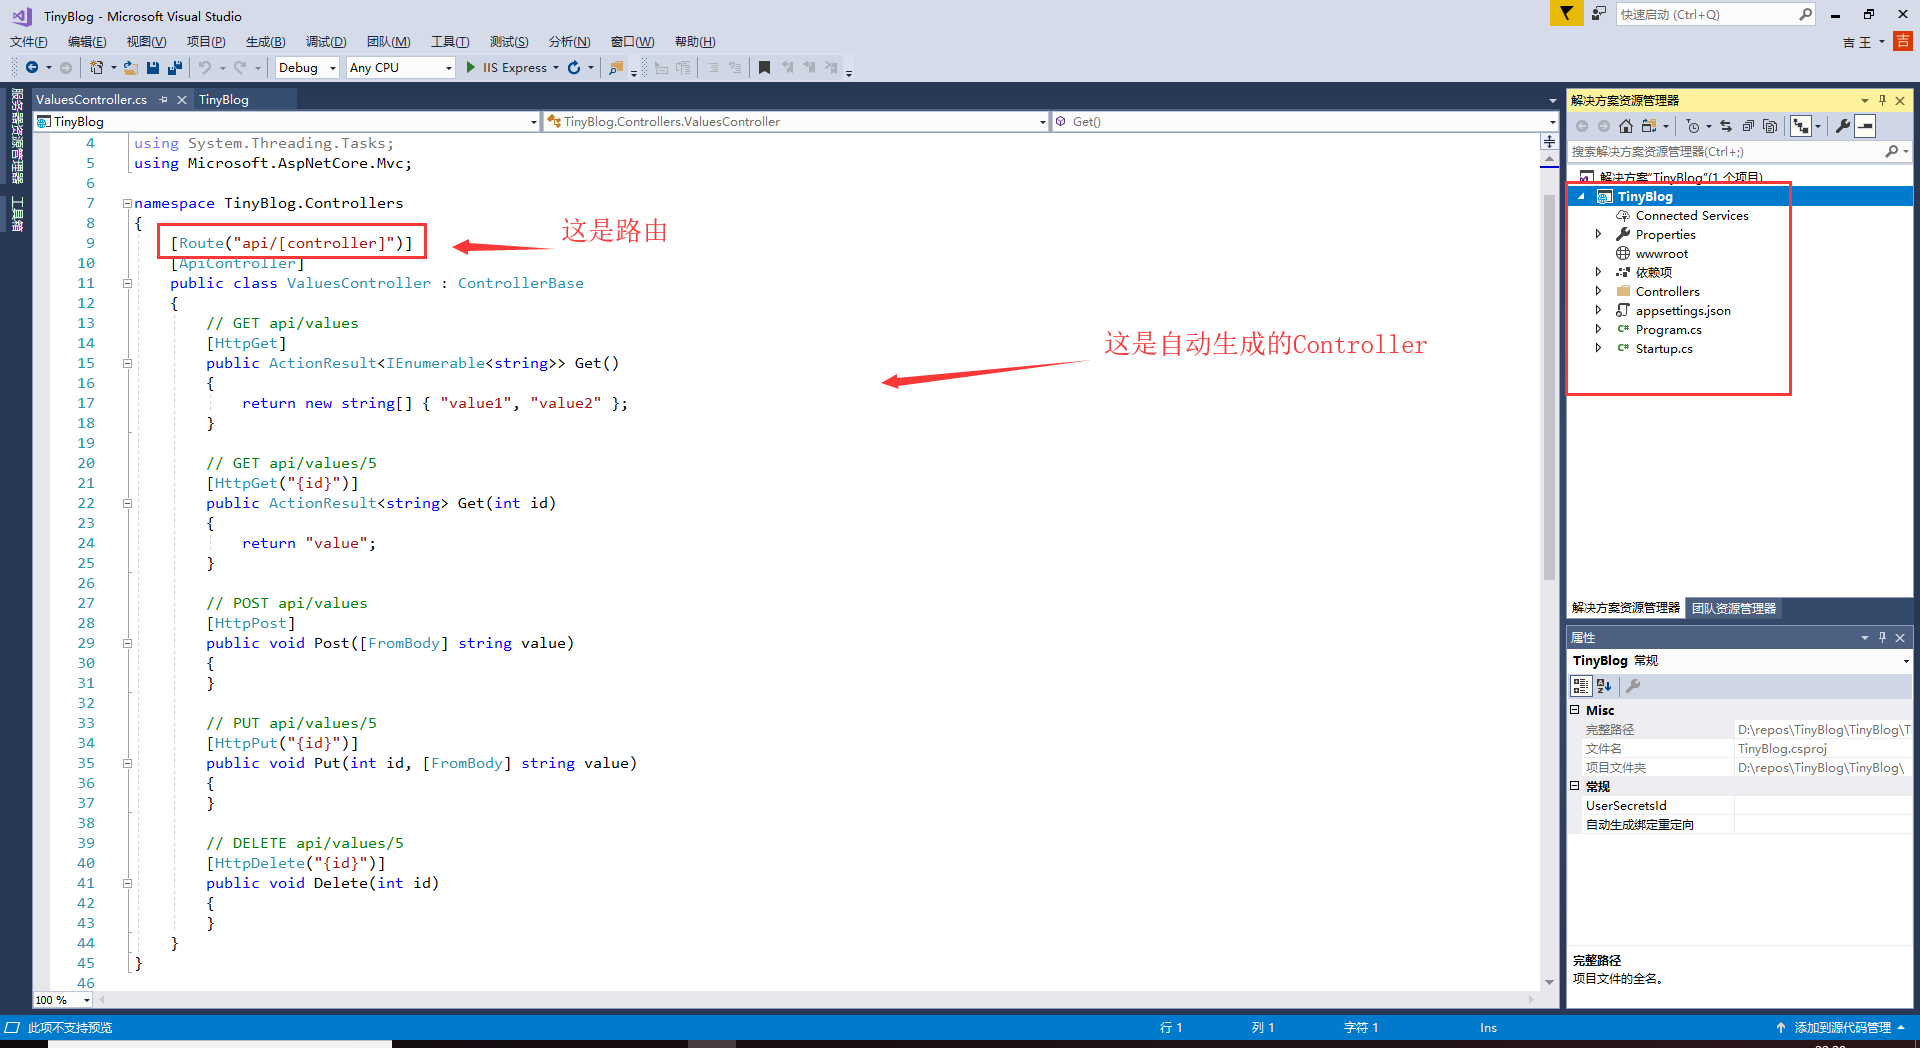Click the Undo toolbar icon

(205, 68)
